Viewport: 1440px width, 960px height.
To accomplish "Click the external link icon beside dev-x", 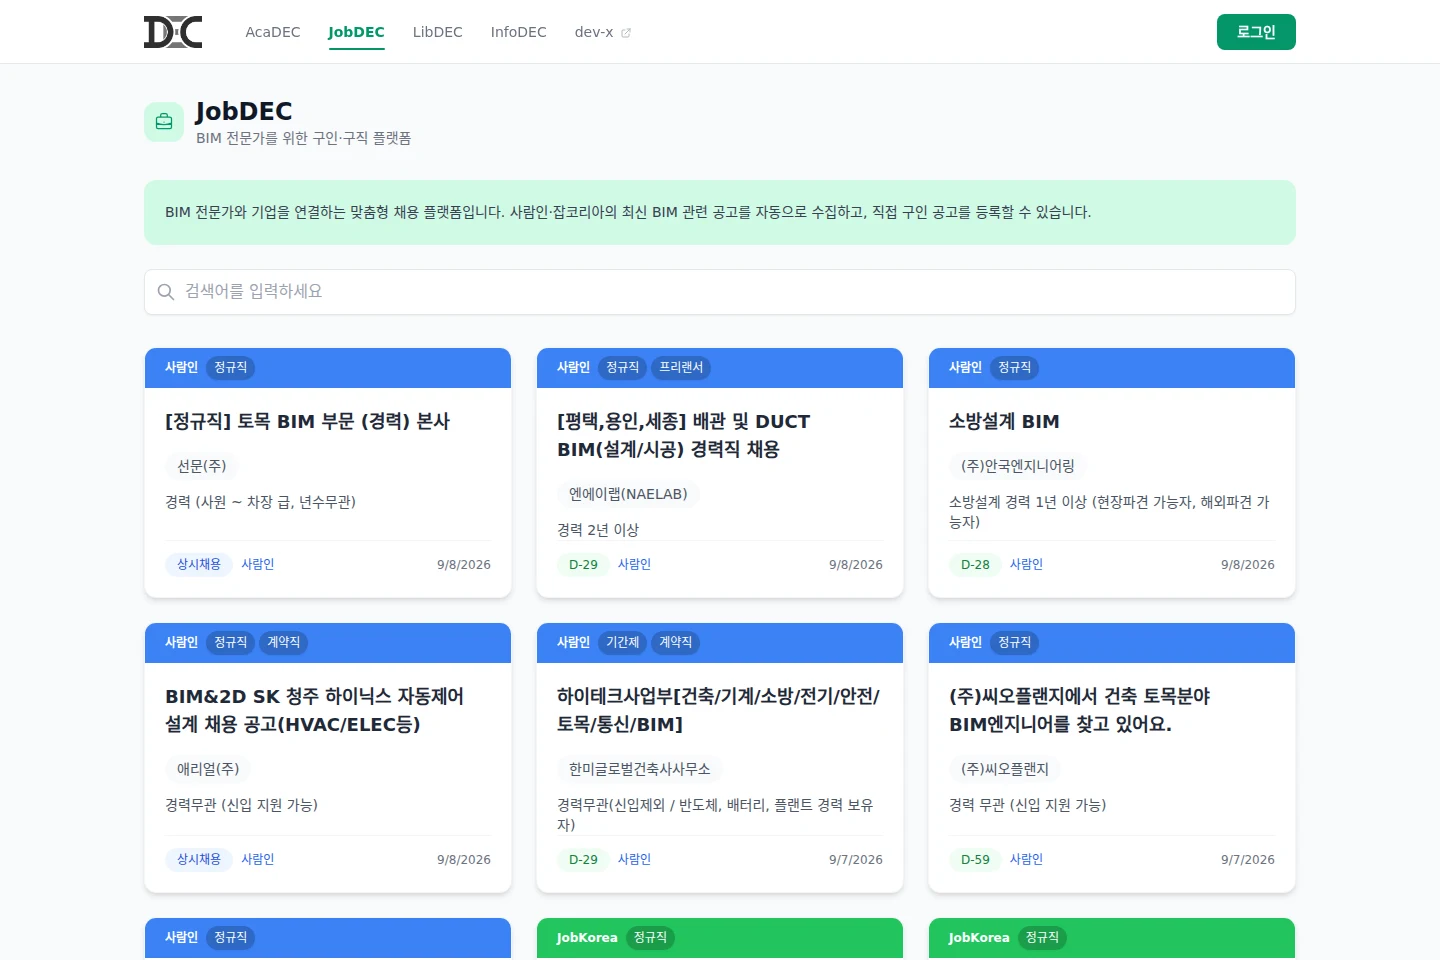I will click(x=626, y=33).
